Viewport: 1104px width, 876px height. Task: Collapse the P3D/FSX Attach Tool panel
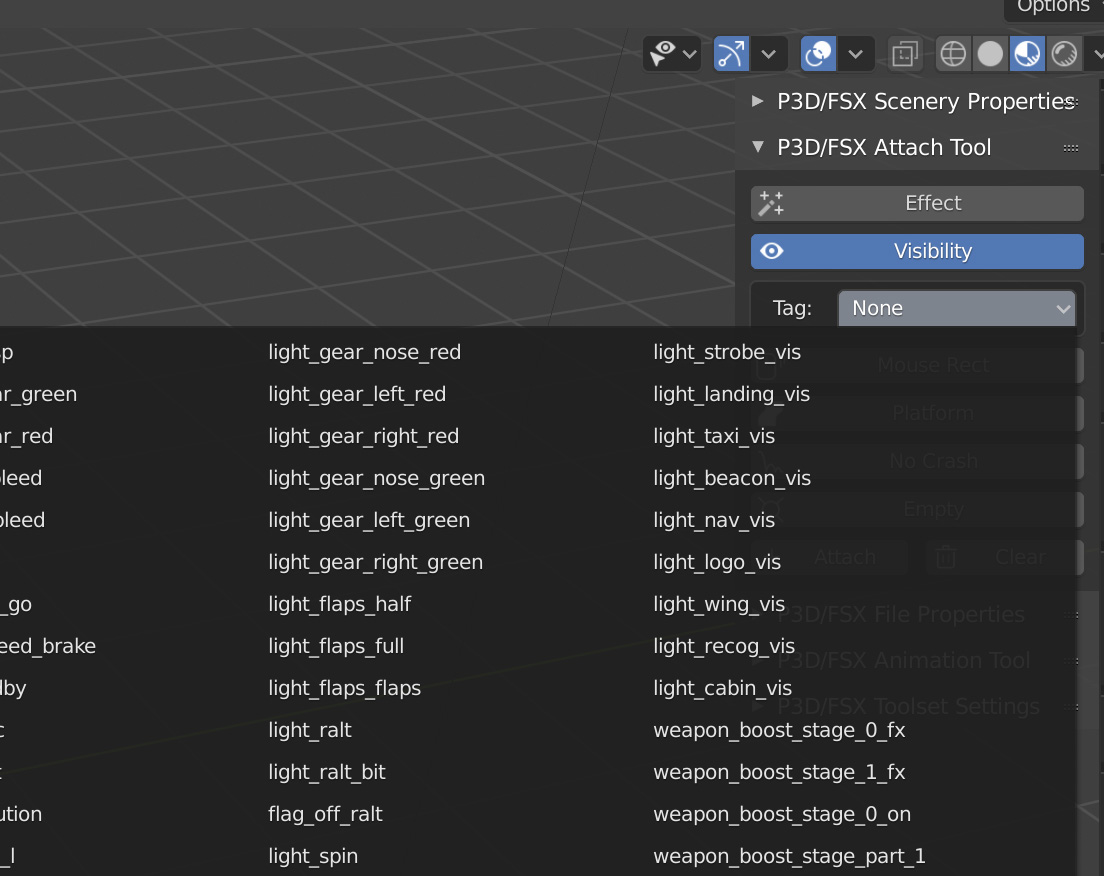[758, 147]
